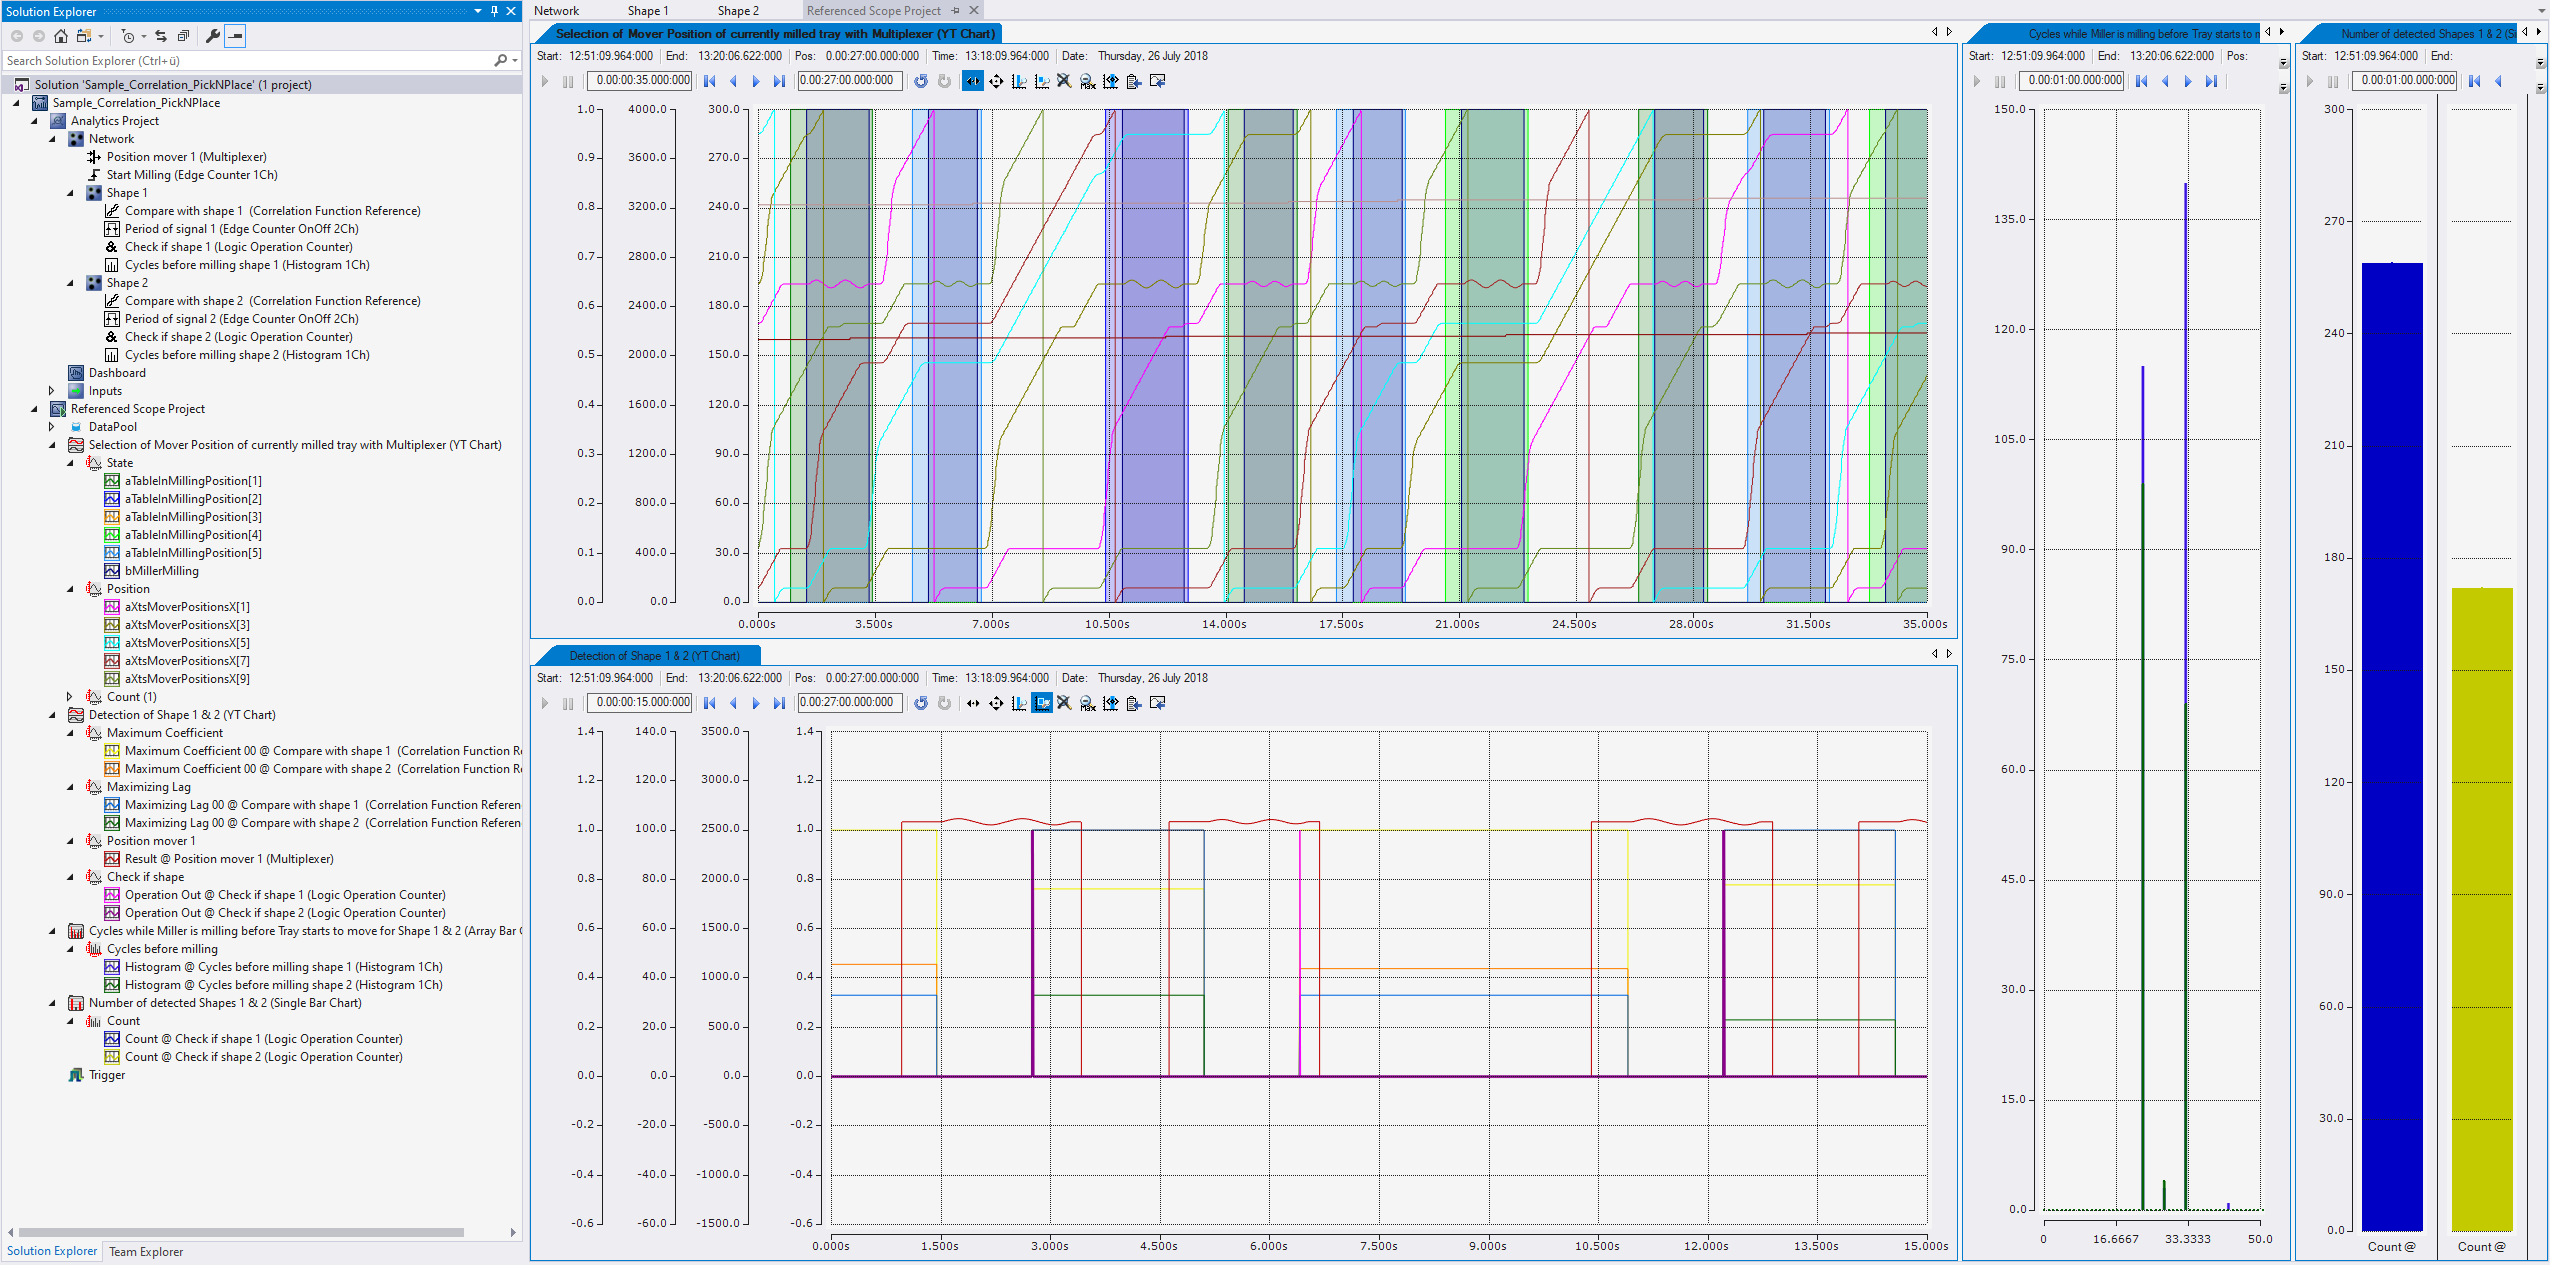Click the crossed-tools icon in the Mover Position chart
The image size is (2550, 1265).
(x=1064, y=81)
